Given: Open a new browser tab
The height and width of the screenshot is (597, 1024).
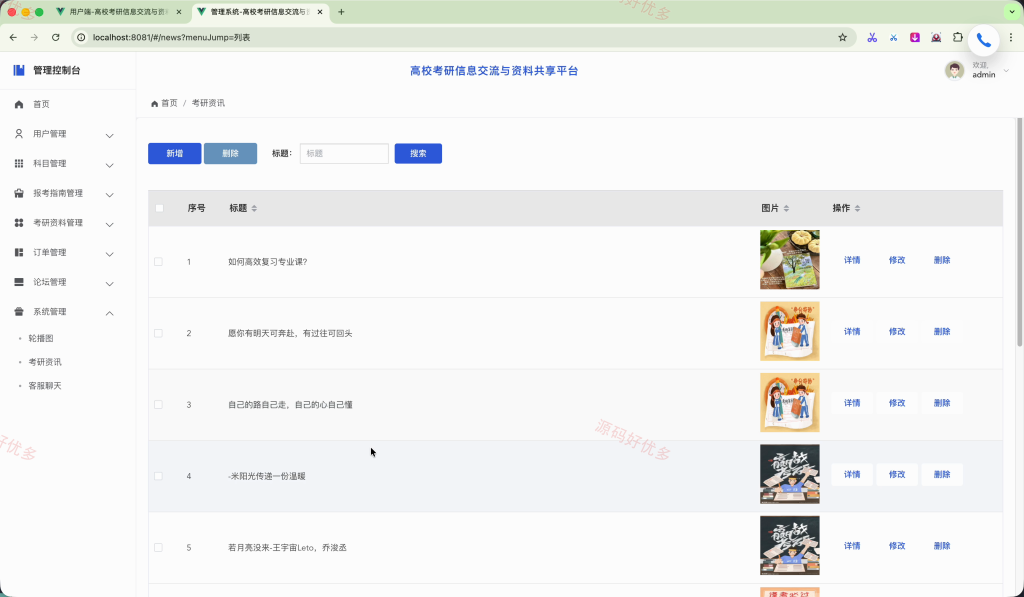Looking at the screenshot, I should pyautogui.click(x=341, y=12).
